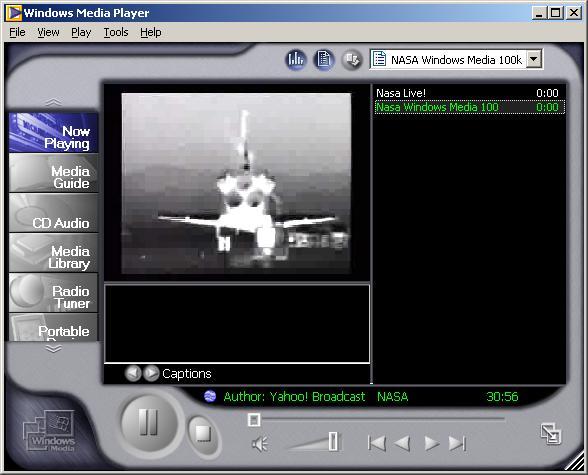The height and width of the screenshot is (475, 588).
Task: Select the Nasa Live! playlist entry
Action: [470, 93]
